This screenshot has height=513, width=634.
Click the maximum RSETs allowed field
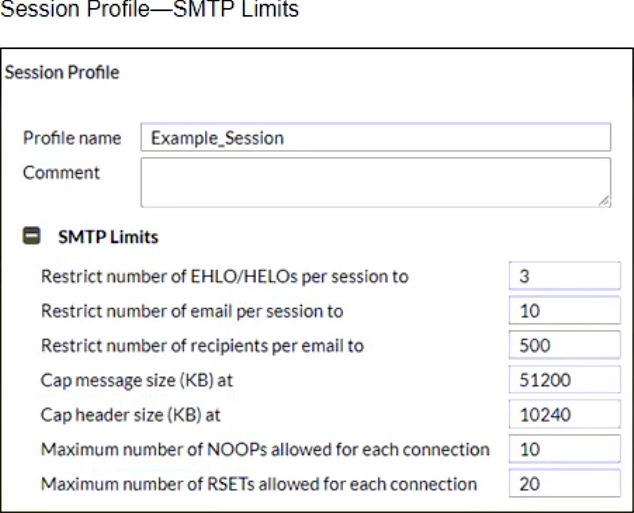coord(564,483)
